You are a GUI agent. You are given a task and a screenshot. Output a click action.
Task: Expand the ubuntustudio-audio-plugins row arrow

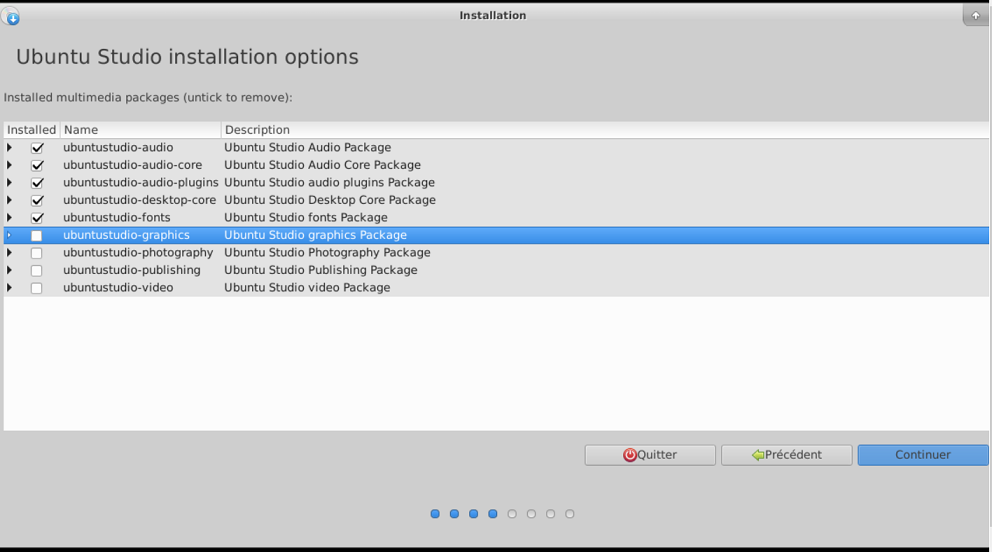point(10,183)
